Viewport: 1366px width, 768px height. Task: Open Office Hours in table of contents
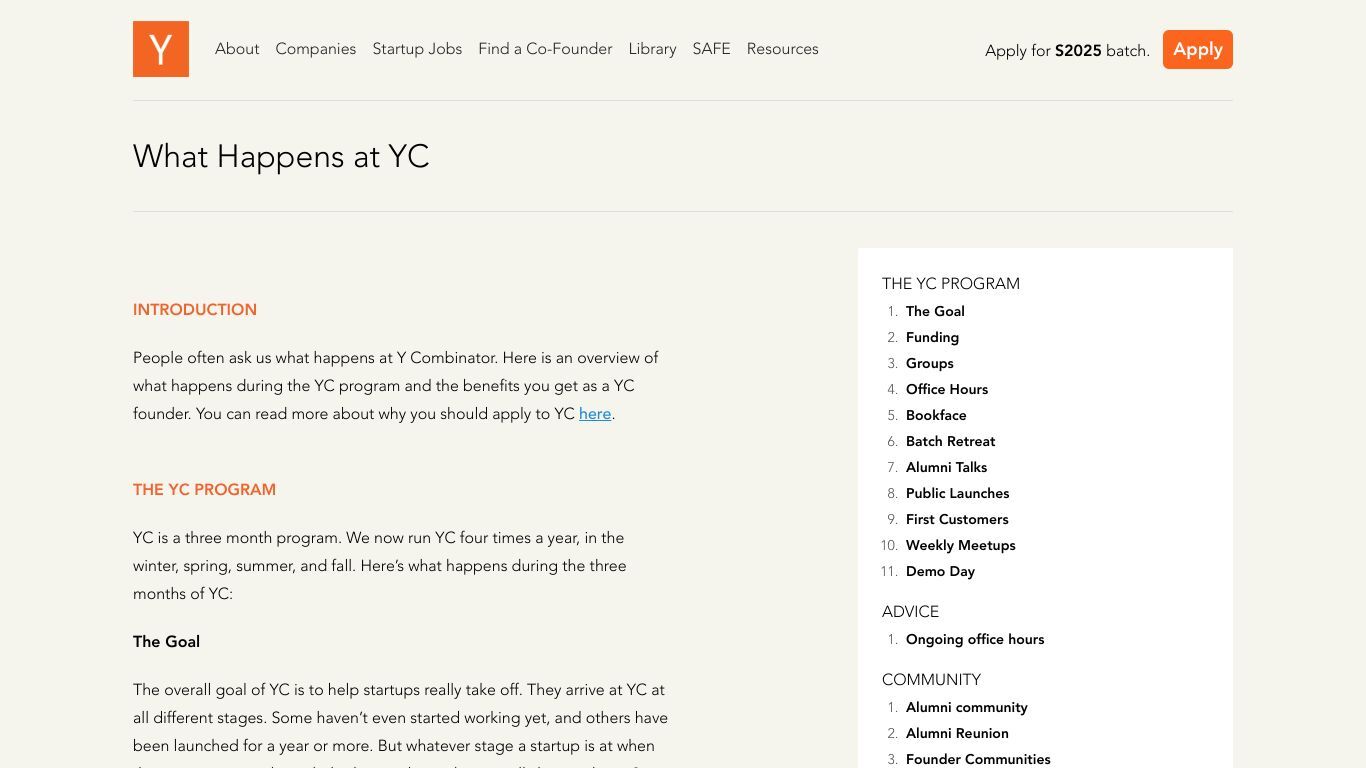point(947,389)
